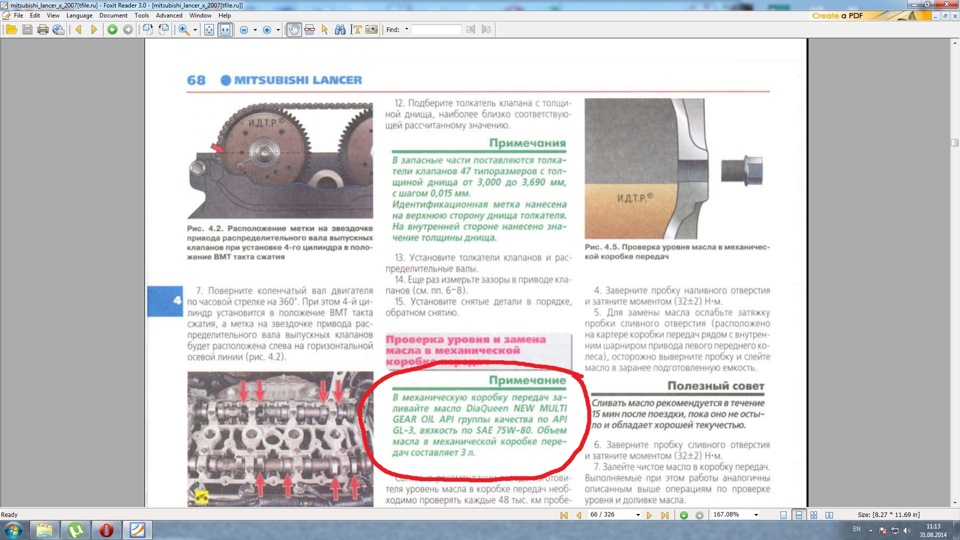Viewport: 960px width, 540px height.
Task: Open the Tools menu
Action: 141,15
